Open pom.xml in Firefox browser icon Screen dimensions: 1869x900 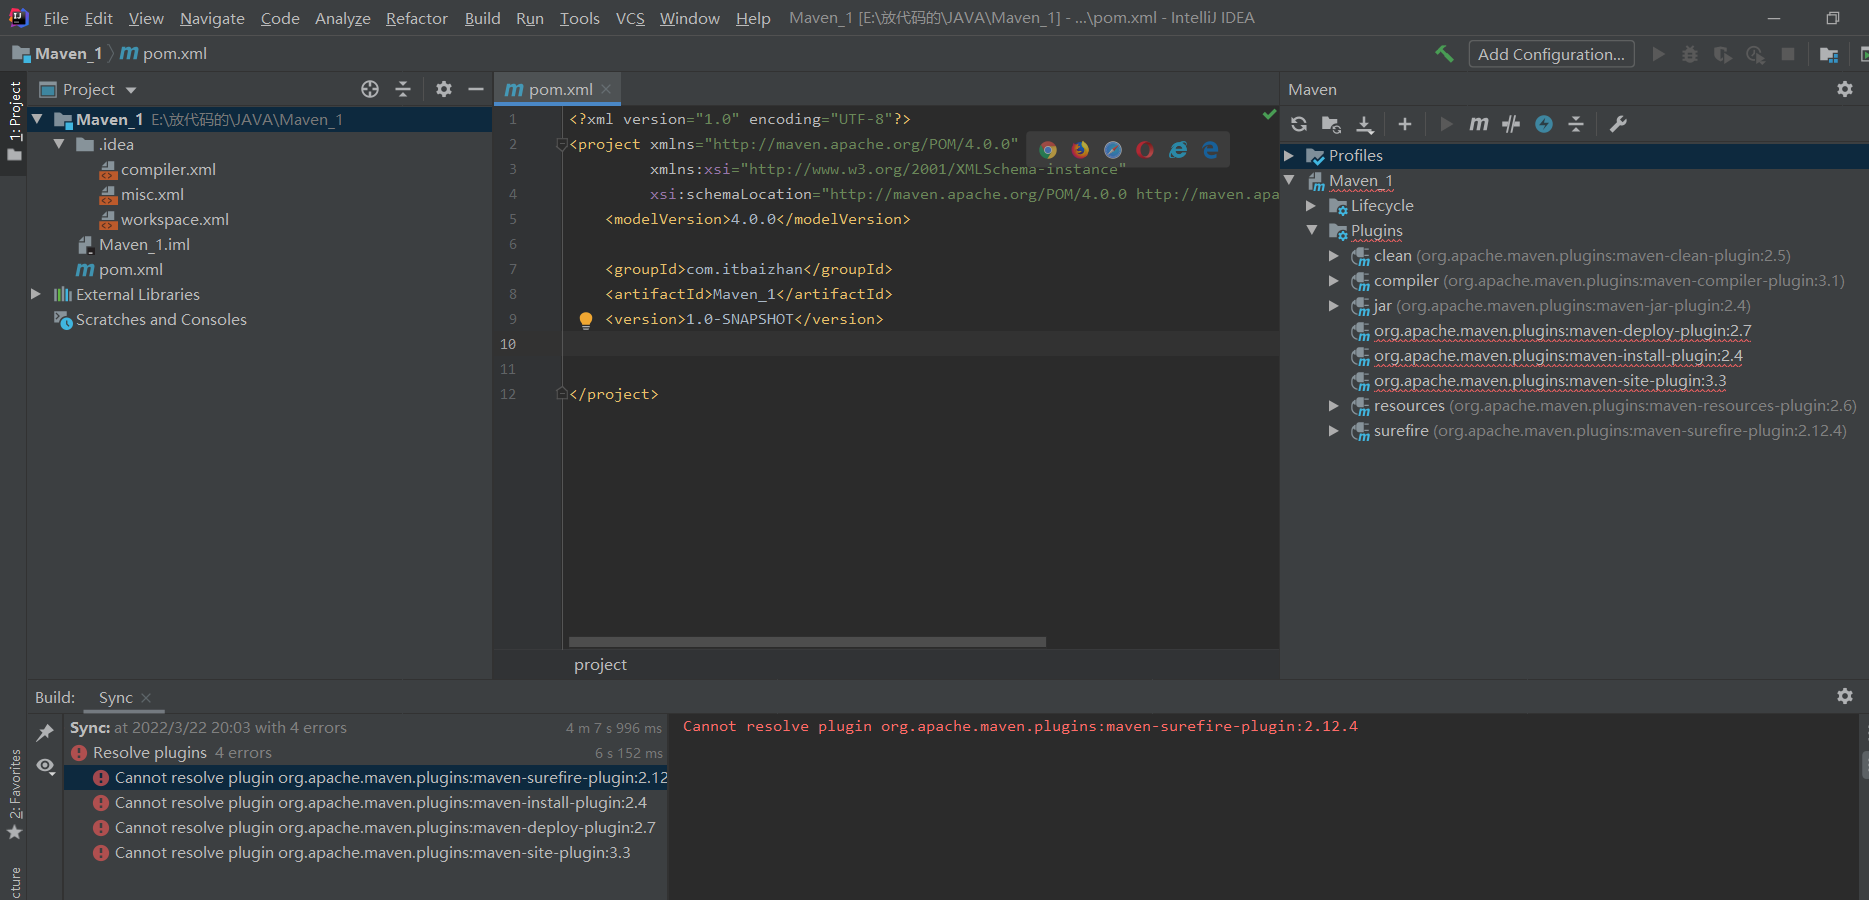(x=1081, y=150)
